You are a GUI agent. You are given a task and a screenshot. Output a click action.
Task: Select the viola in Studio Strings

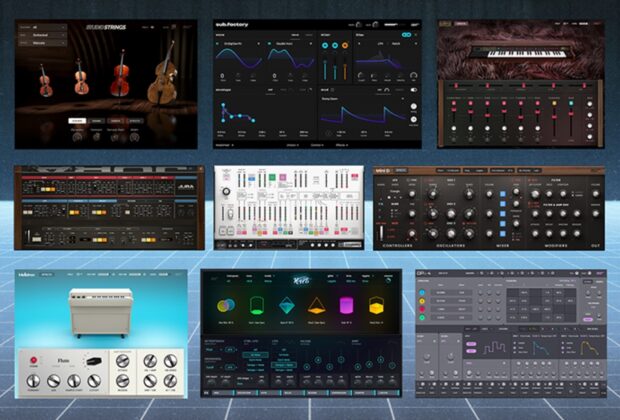click(81, 77)
